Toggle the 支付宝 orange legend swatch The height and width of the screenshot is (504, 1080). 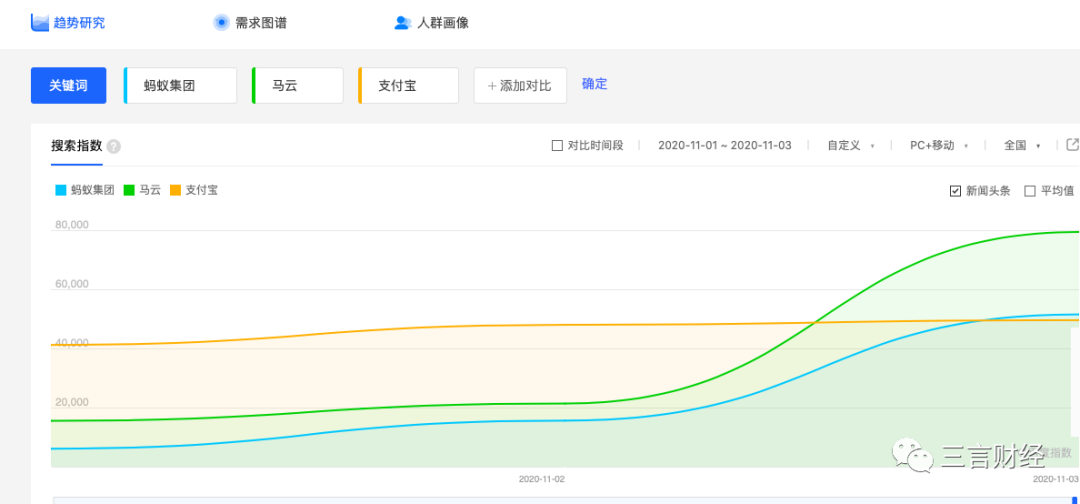click(176, 191)
